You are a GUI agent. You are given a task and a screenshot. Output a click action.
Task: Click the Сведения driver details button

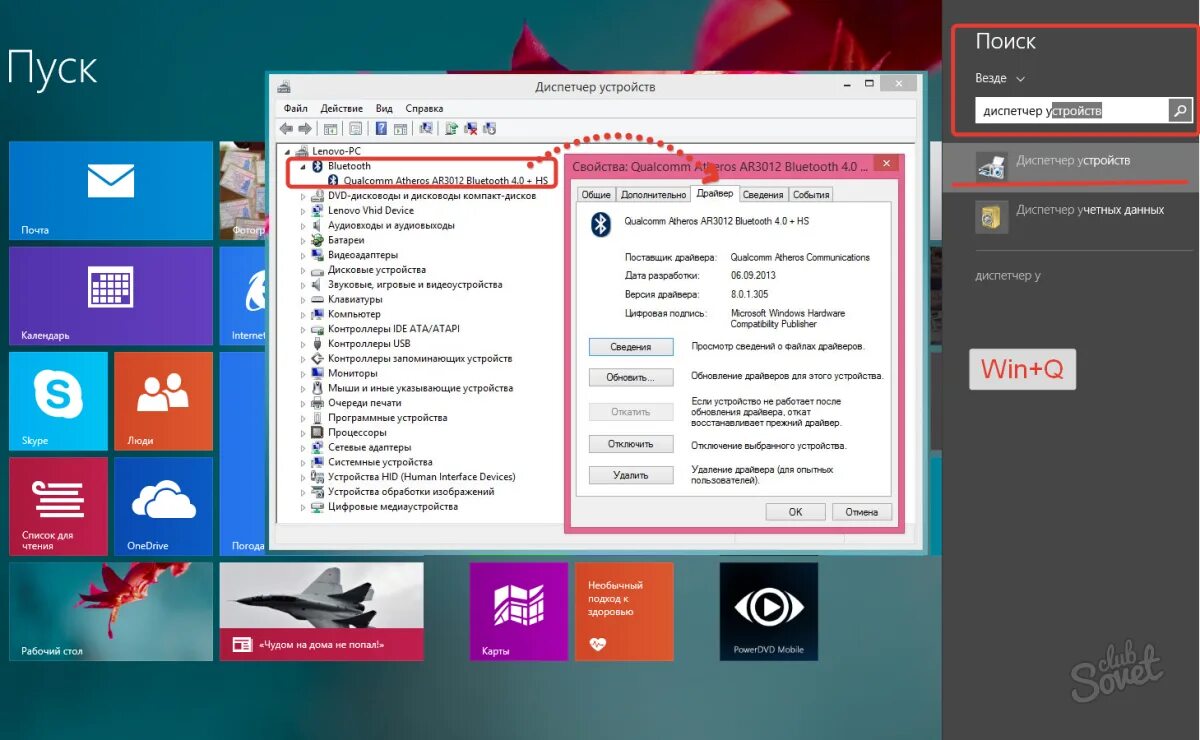[x=631, y=347]
